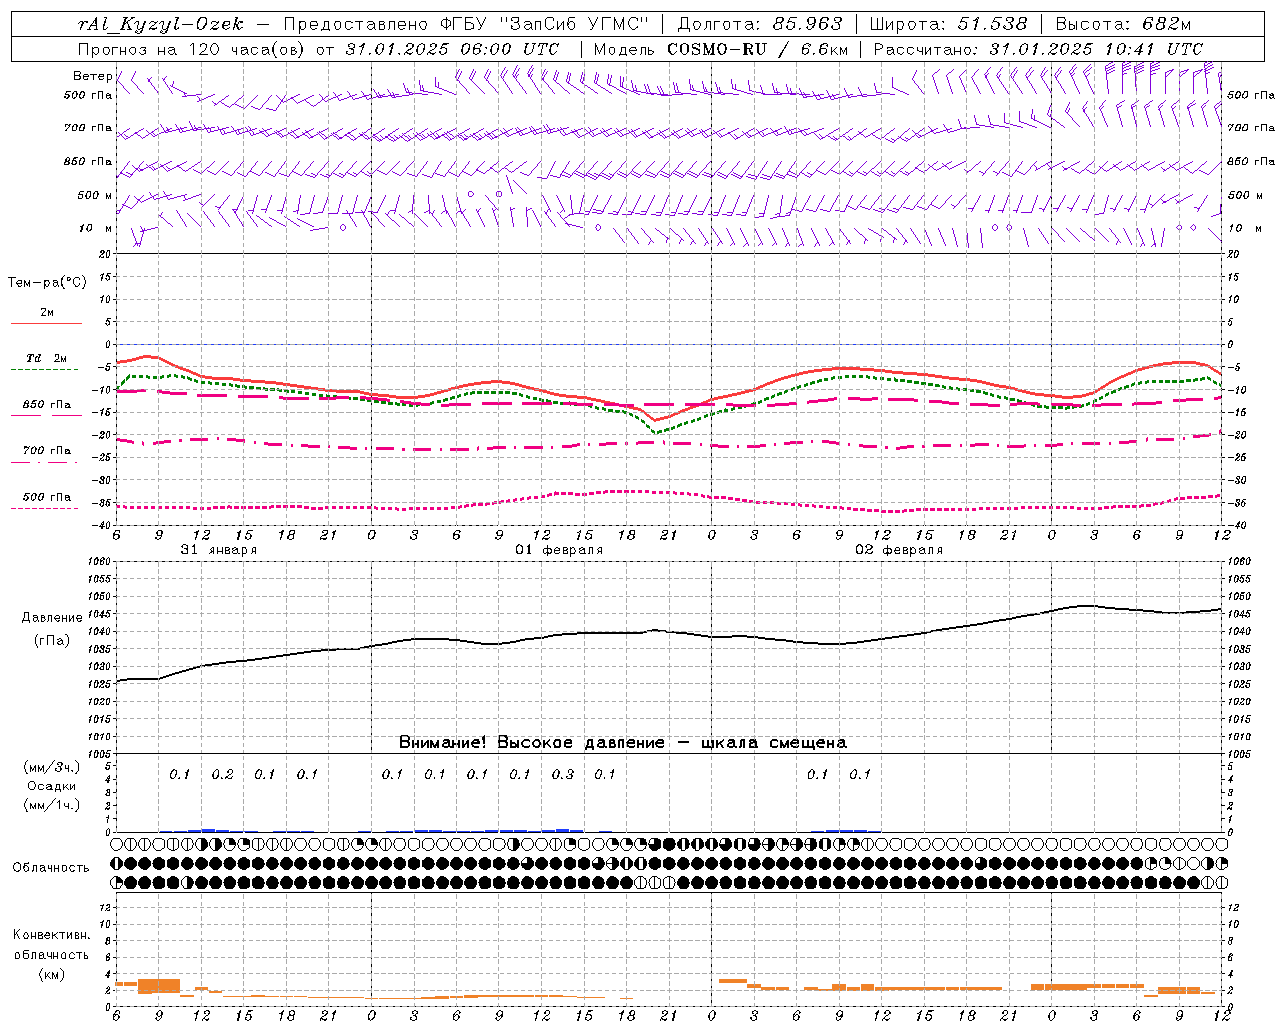Click the 01 февраля date label

point(559,550)
